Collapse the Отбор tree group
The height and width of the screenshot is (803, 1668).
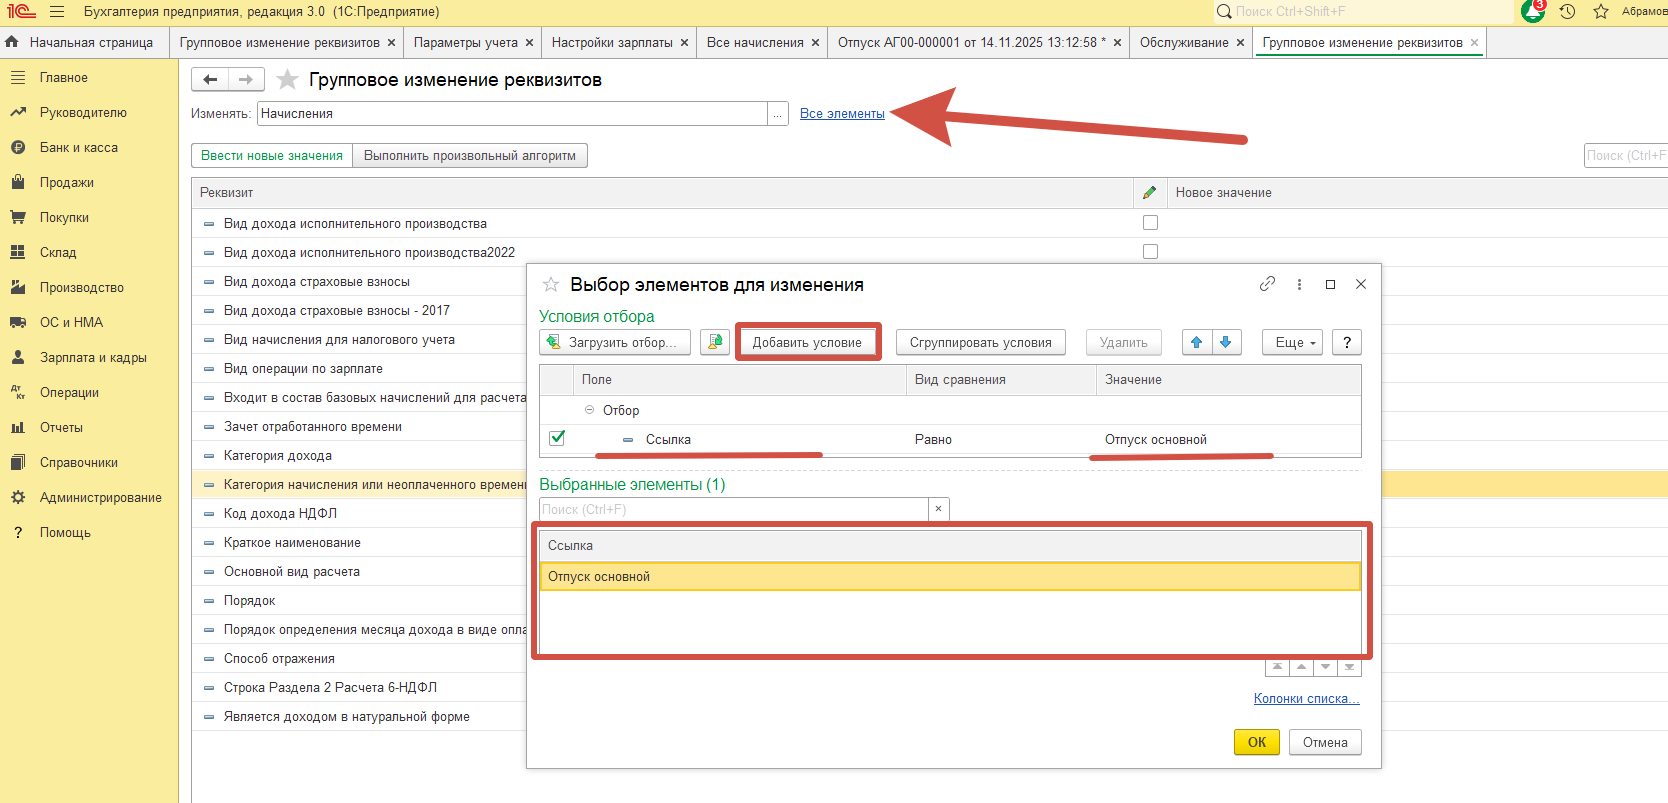click(x=589, y=410)
